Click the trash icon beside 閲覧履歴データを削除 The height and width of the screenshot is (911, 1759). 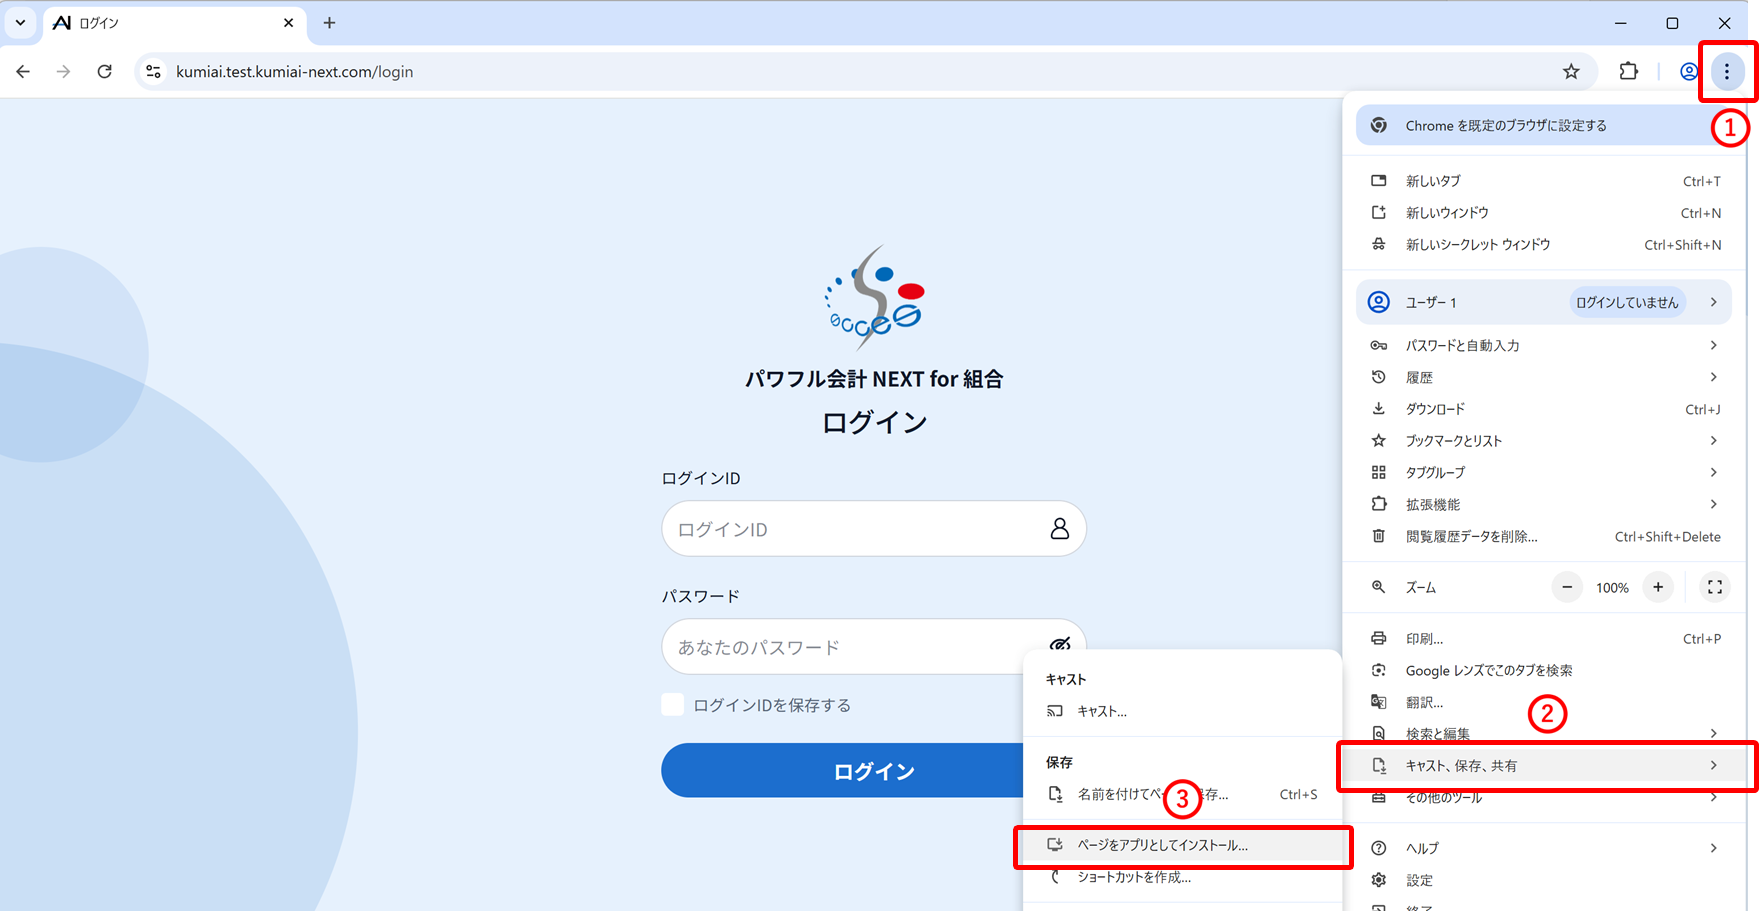tap(1379, 537)
